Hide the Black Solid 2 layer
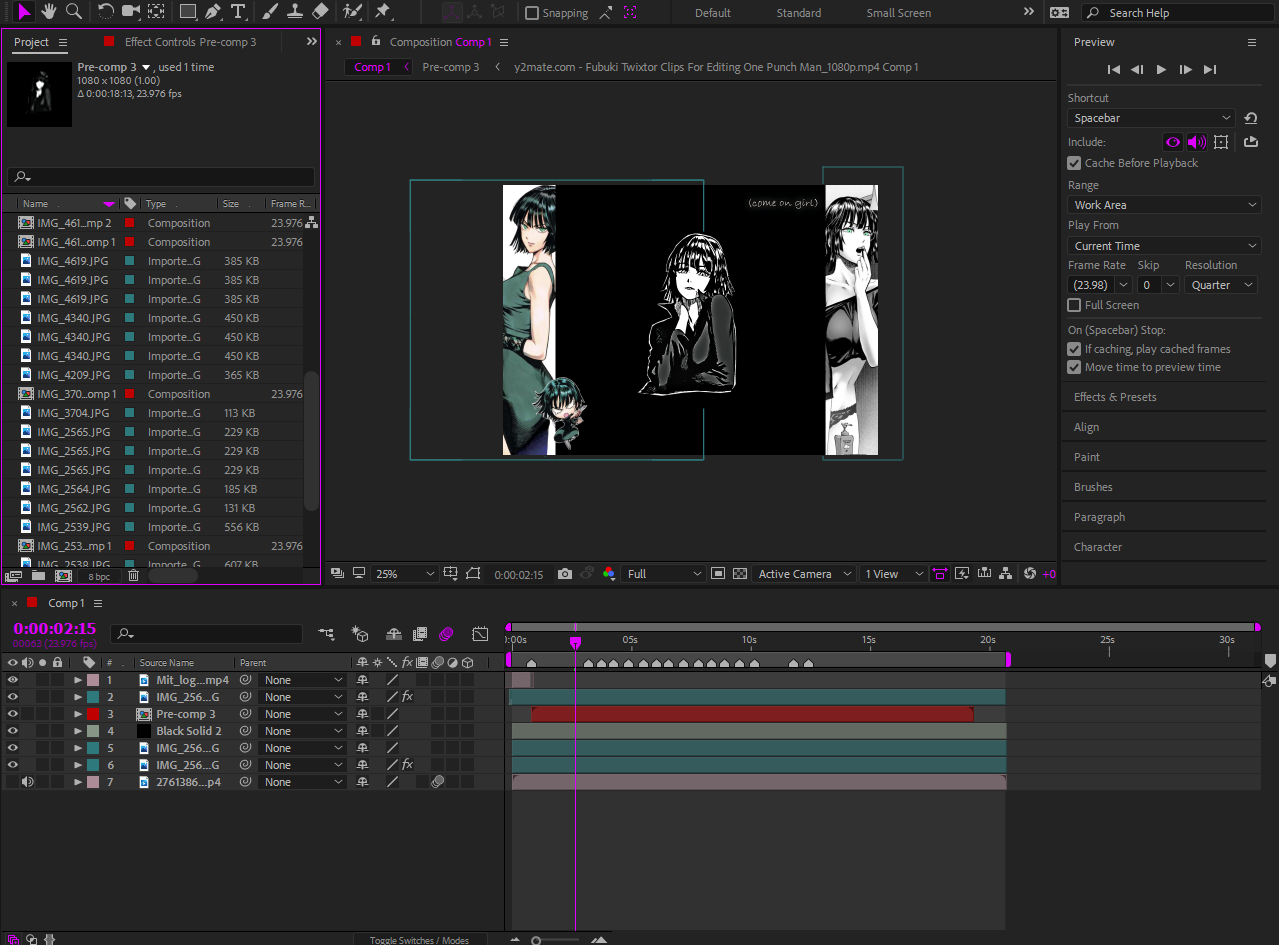This screenshot has height=945, width=1279. click(x=13, y=731)
